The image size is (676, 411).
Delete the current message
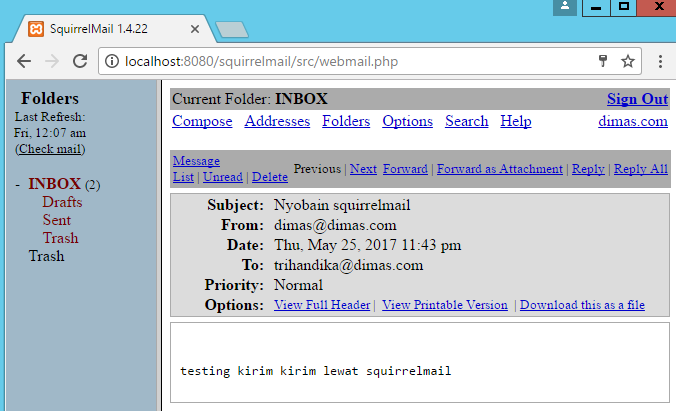[270, 177]
